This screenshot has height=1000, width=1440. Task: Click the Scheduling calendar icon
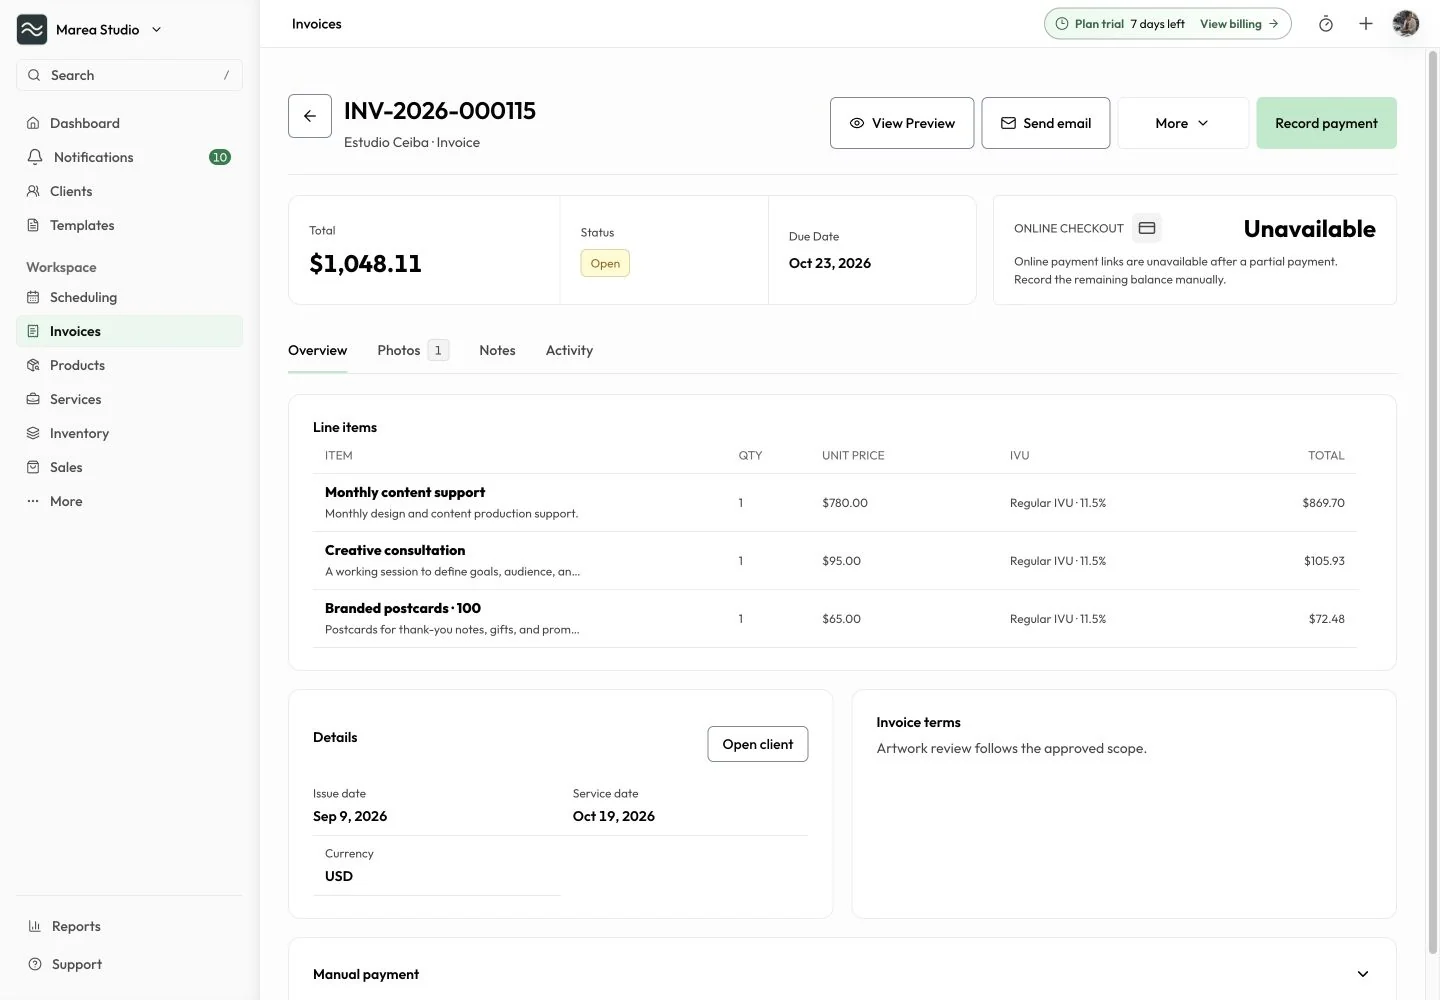pos(33,297)
